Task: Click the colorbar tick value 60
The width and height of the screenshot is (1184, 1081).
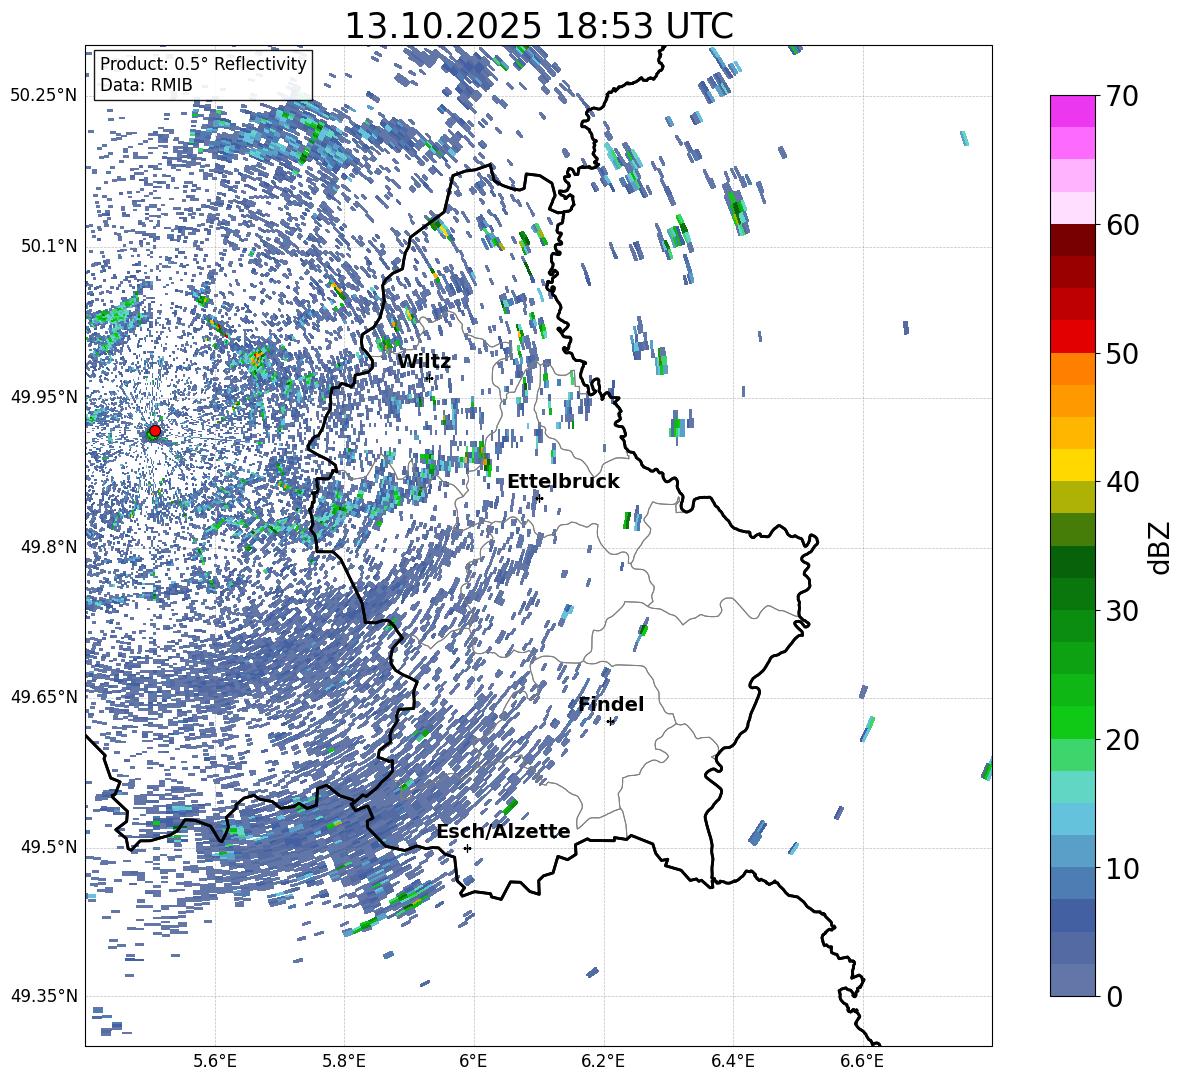Action: coord(1122,225)
